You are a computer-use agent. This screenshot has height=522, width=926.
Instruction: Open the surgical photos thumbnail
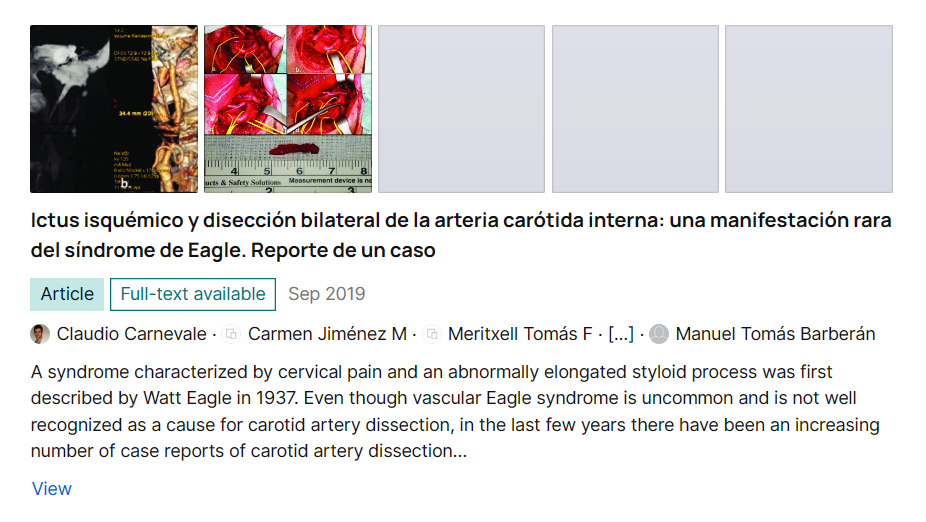[288, 109]
